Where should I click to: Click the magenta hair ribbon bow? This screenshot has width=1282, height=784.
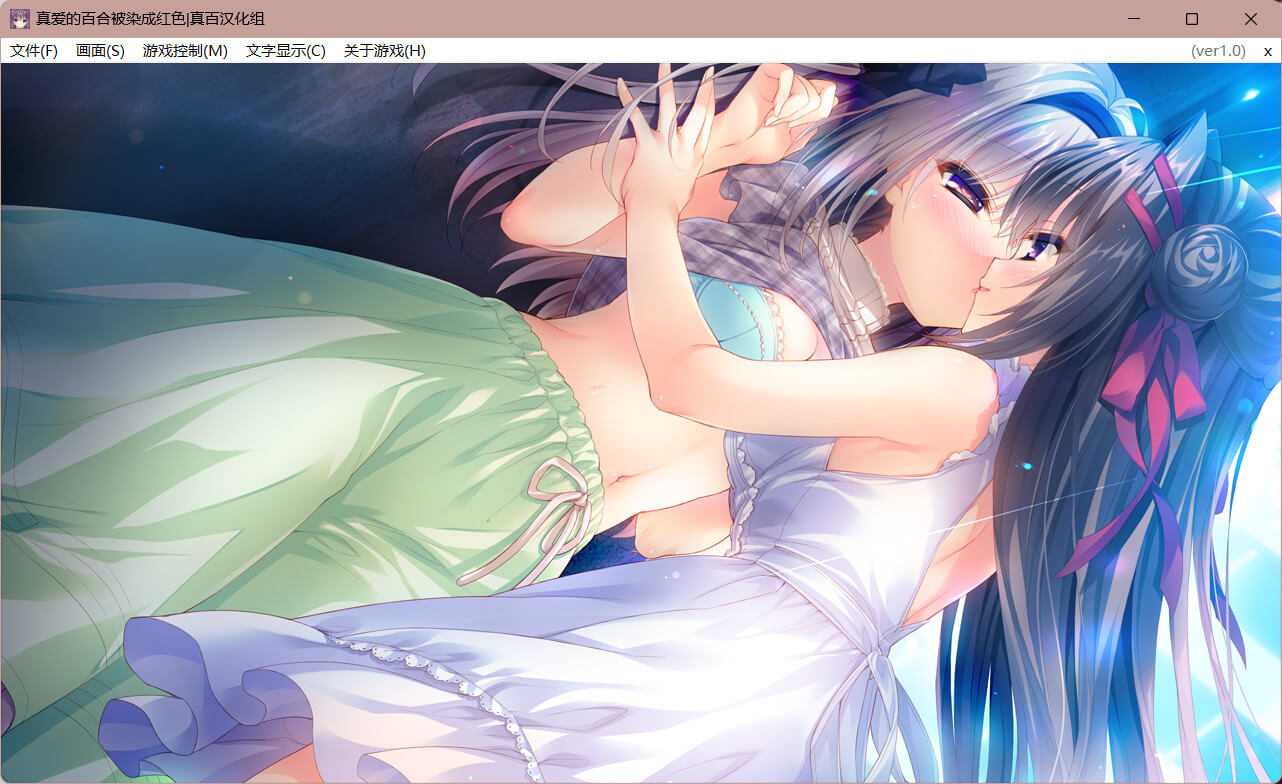tap(1150, 375)
